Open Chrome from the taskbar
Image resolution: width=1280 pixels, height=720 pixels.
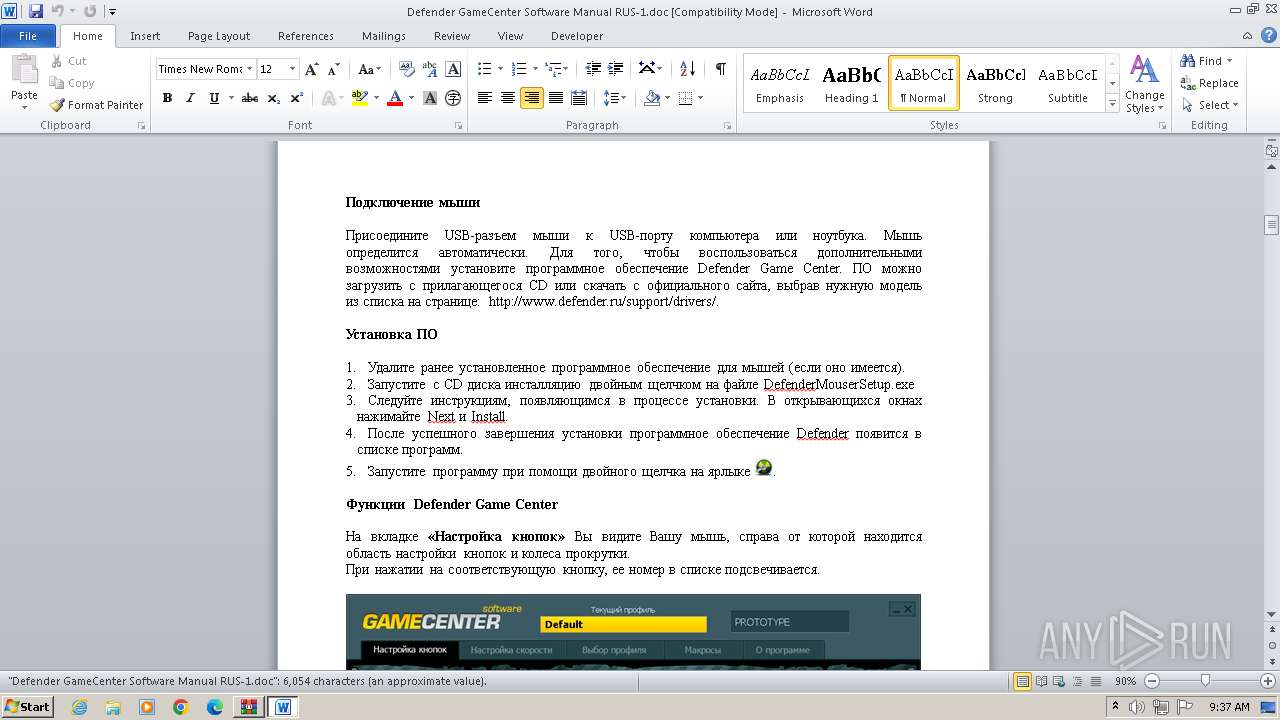181,707
